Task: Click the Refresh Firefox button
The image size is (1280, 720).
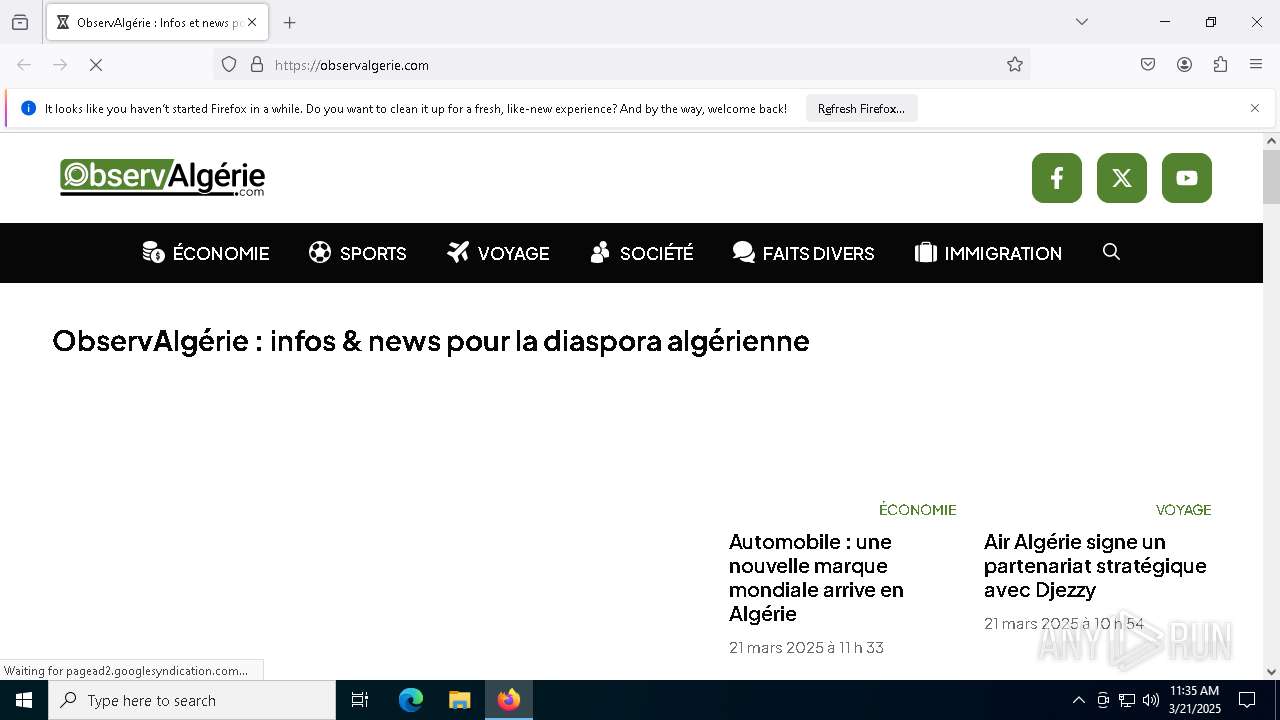Action: (861, 109)
